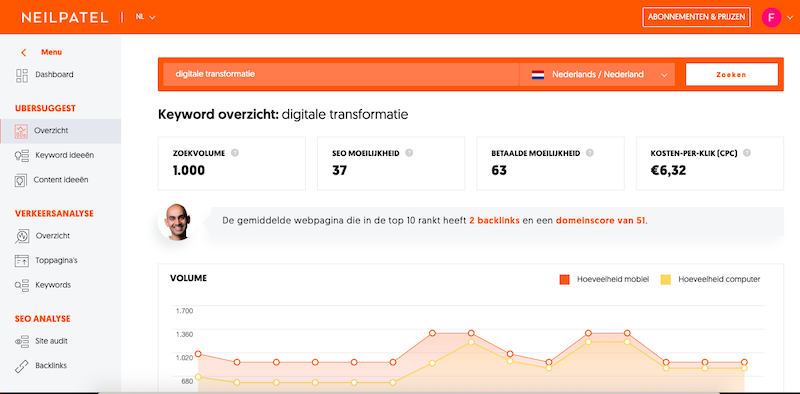Collapse the Menu with the back chevron
Viewport: 800px width, 394px height.
tap(23, 53)
